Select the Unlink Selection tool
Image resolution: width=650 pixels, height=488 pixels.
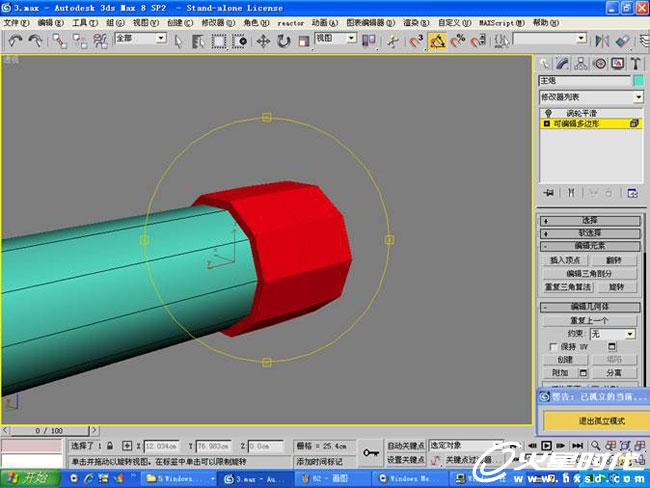pos(80,41)
